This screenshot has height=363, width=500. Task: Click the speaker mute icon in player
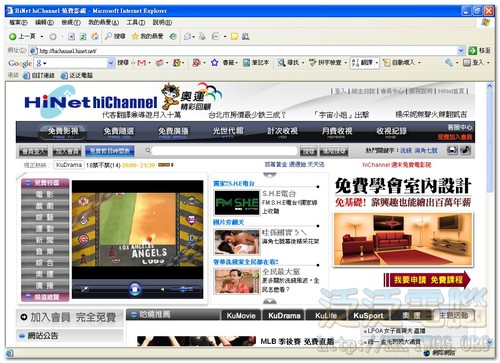(163, 289)
